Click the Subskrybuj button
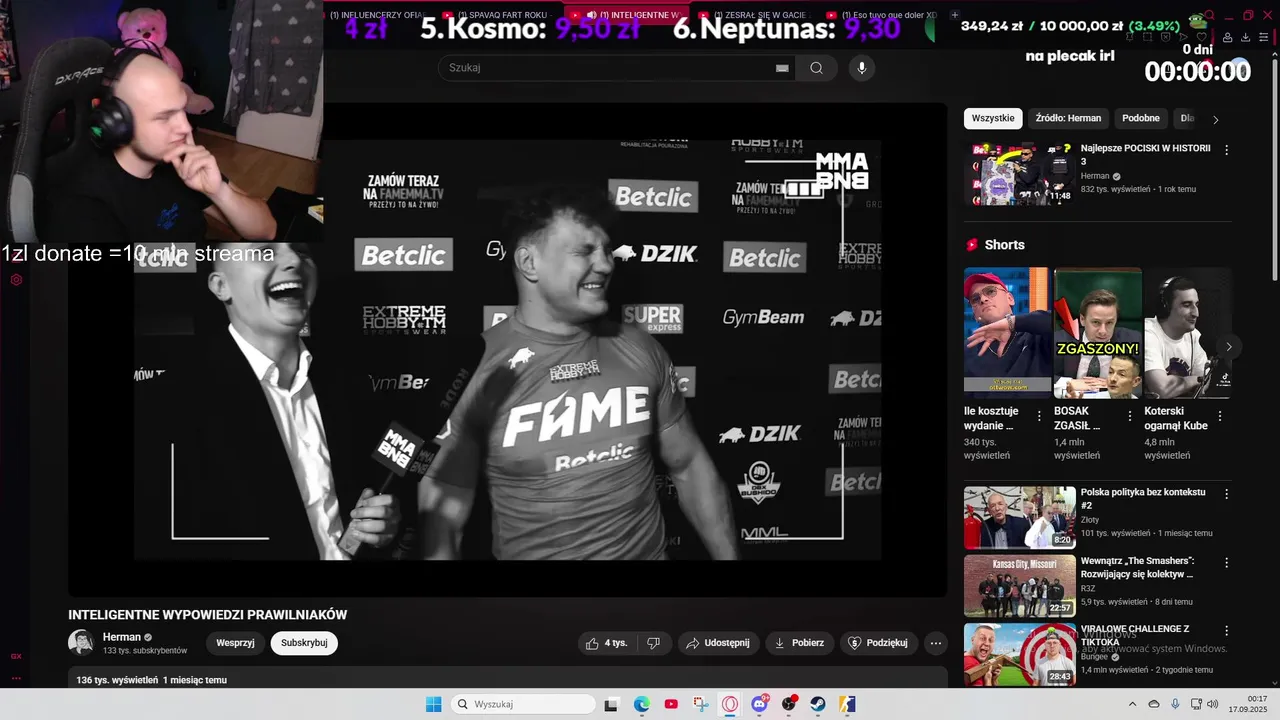 tap(304, 643)
